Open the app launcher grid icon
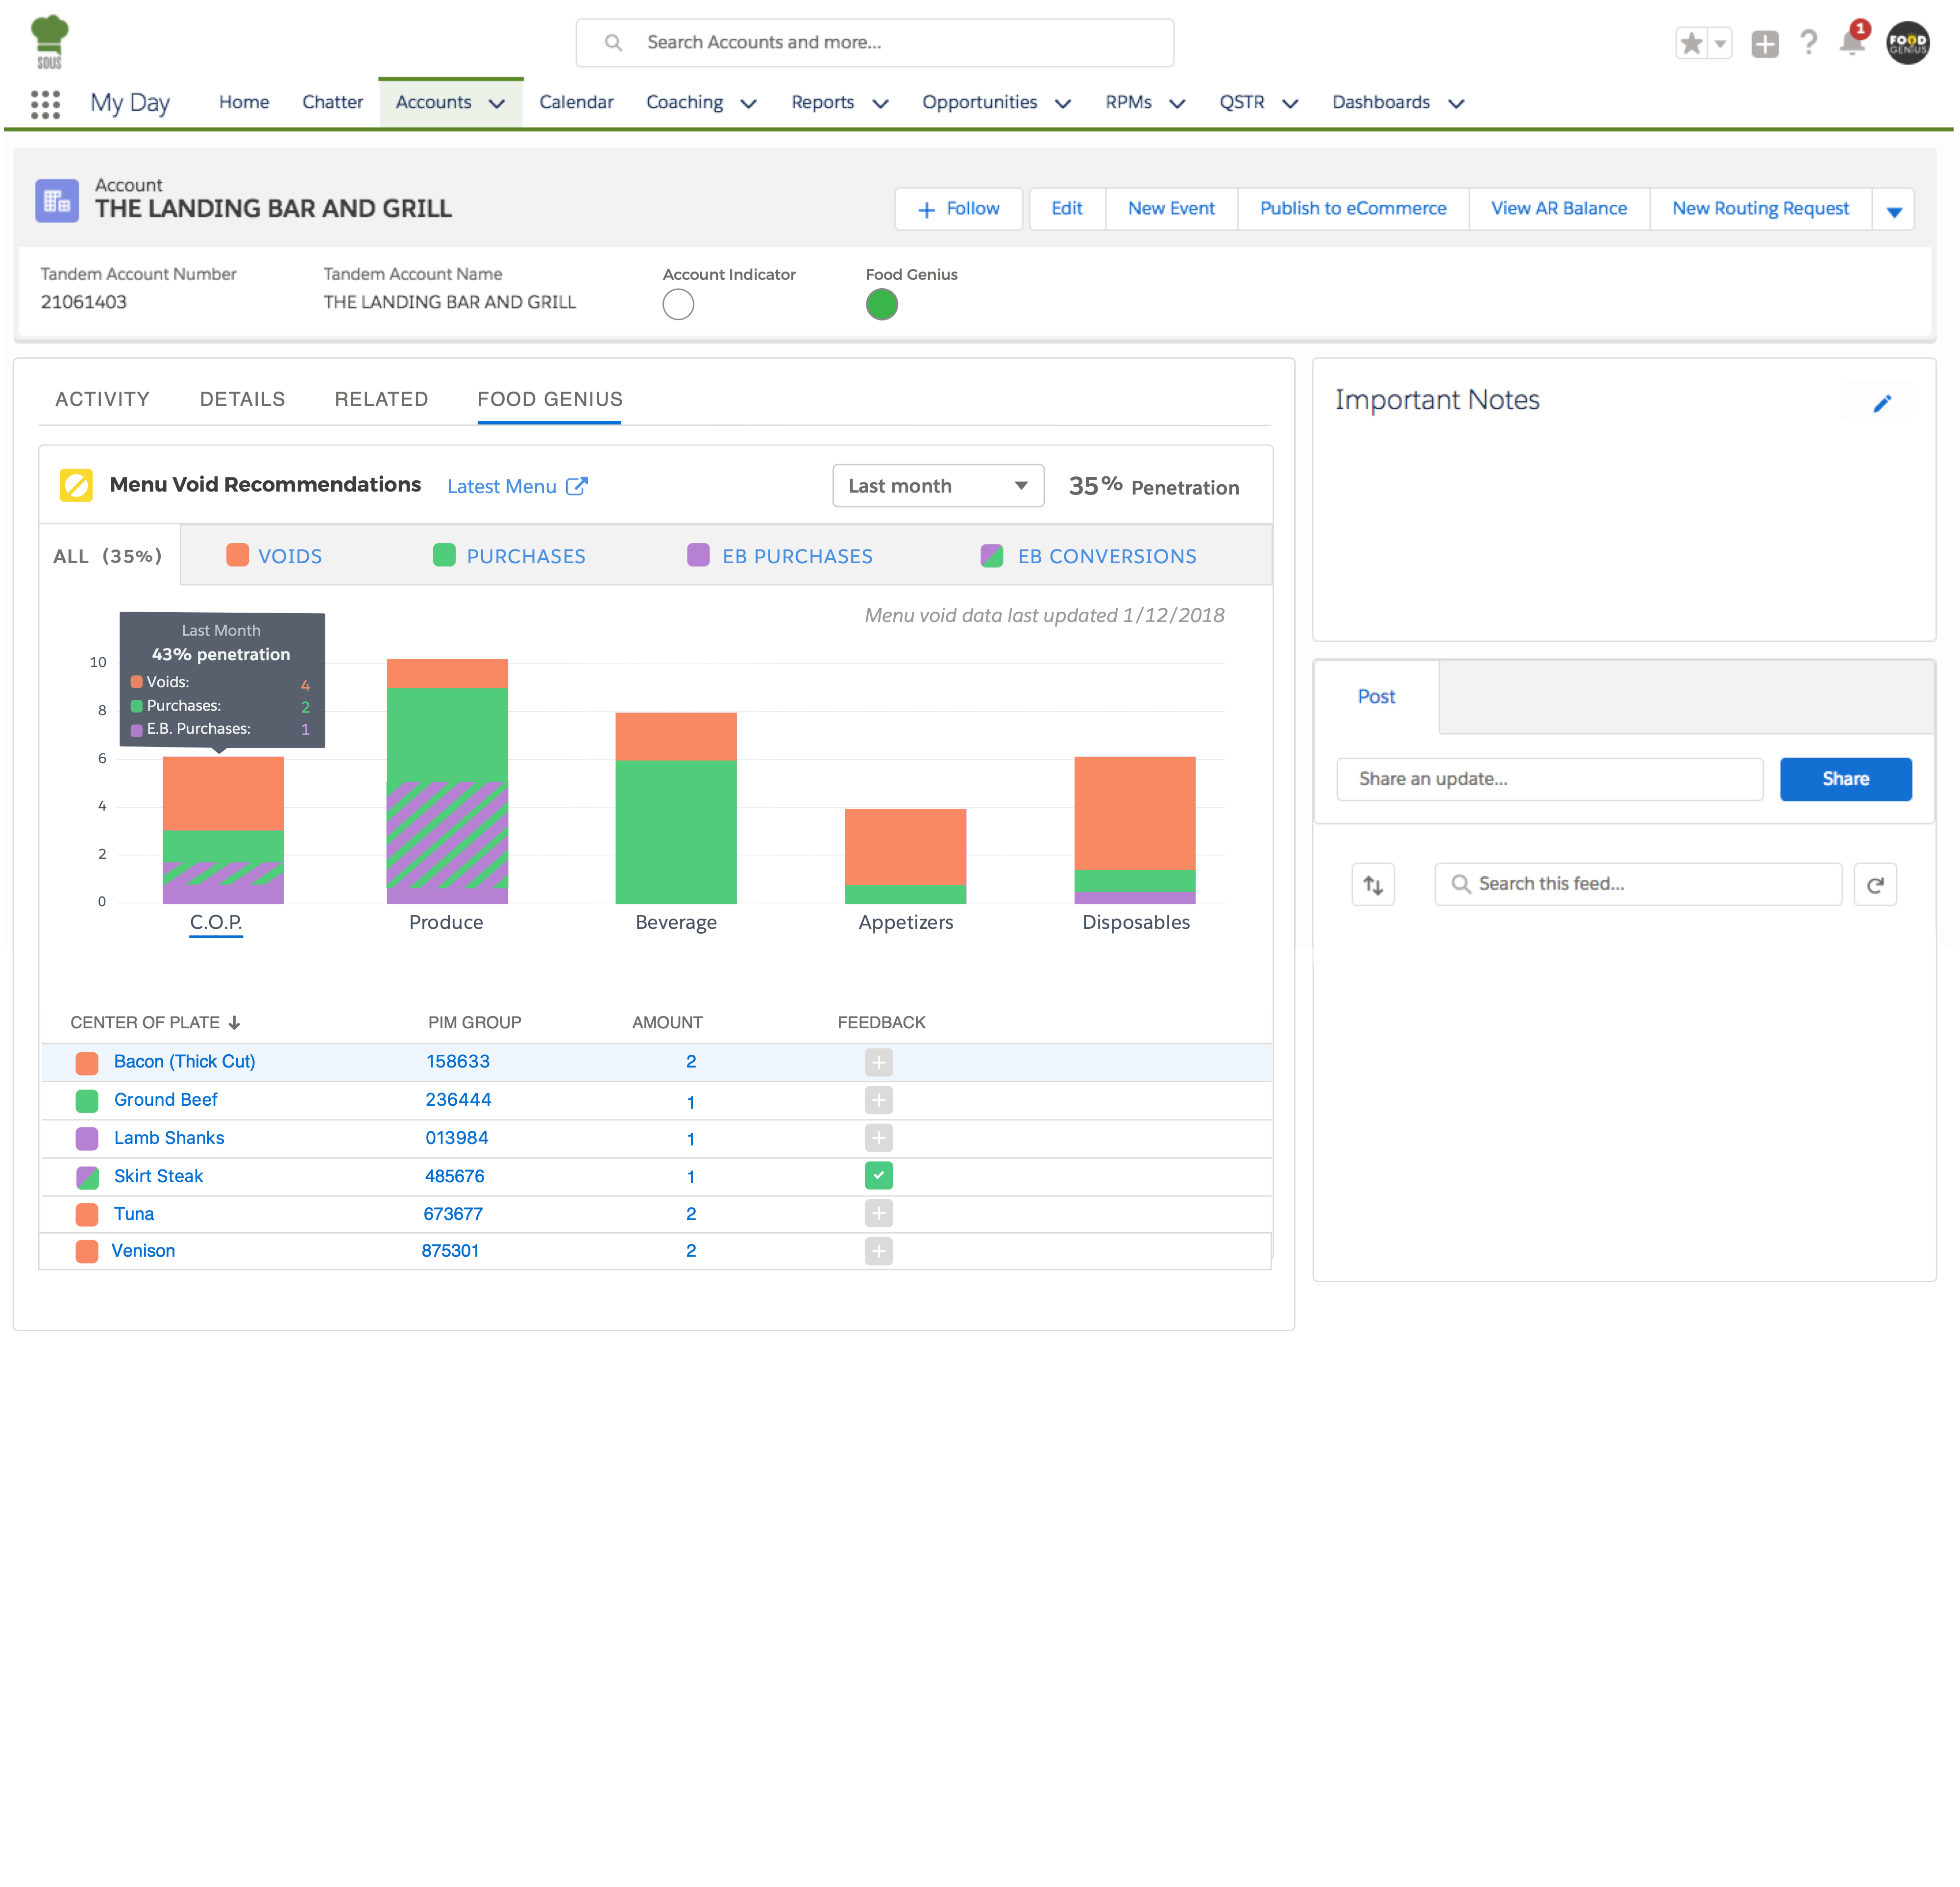Image resolution: width=1960 pixels, height=1887 pixels. coord(45,104)
